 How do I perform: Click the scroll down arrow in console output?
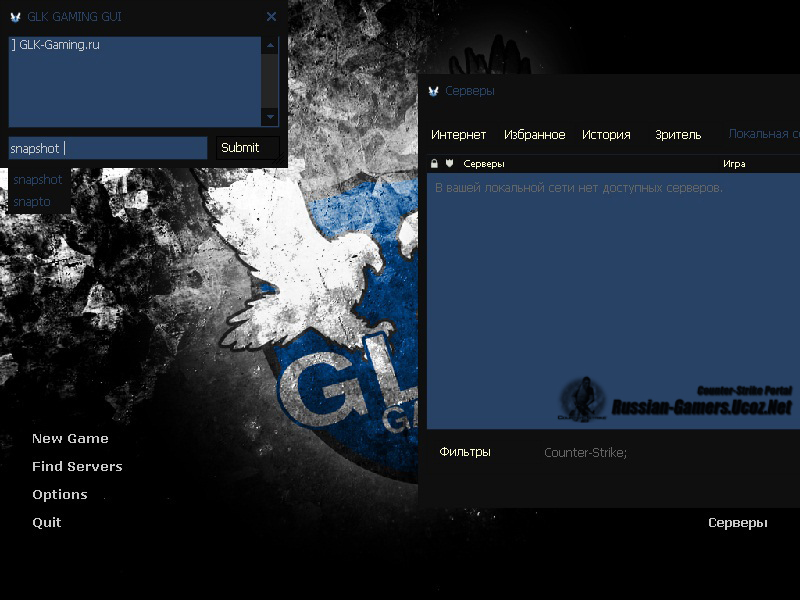click(270, 117)
